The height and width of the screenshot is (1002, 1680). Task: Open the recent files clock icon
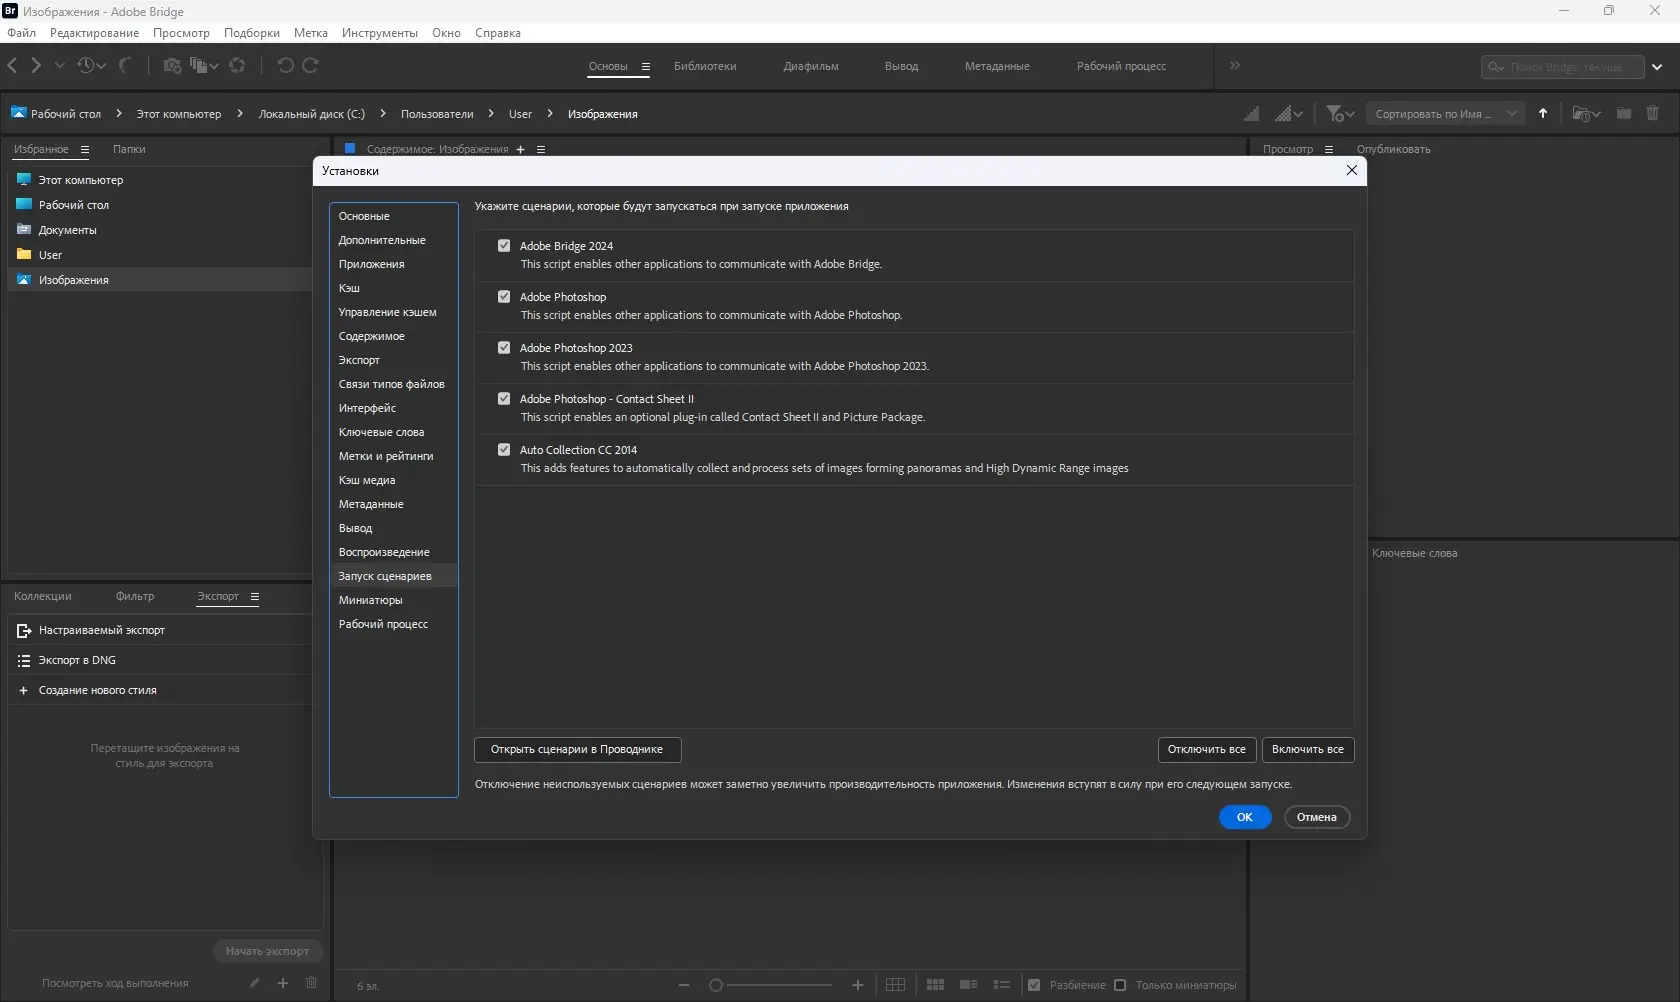click(86, 65)
